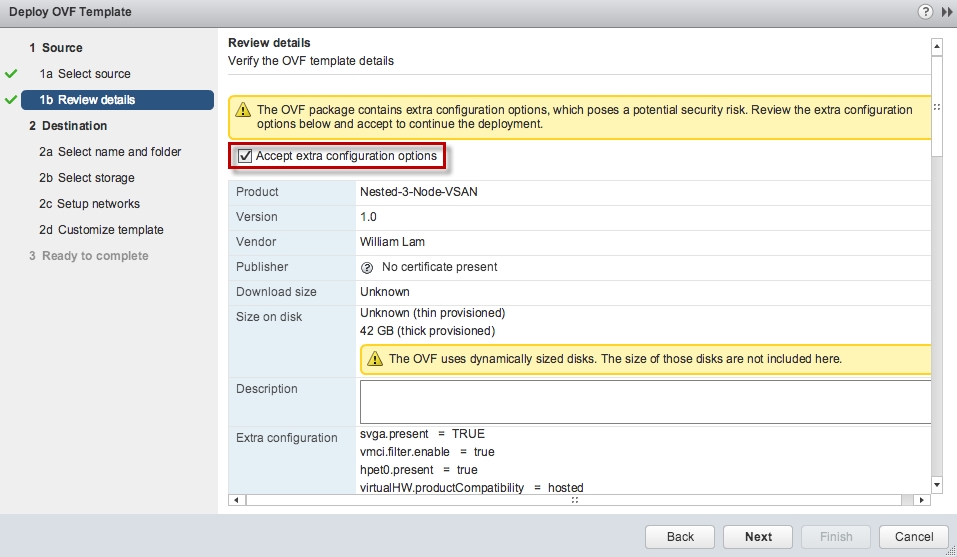Click vertical scrollbar down arrow
Screen dimensions: 957x557
pos(937,485)
